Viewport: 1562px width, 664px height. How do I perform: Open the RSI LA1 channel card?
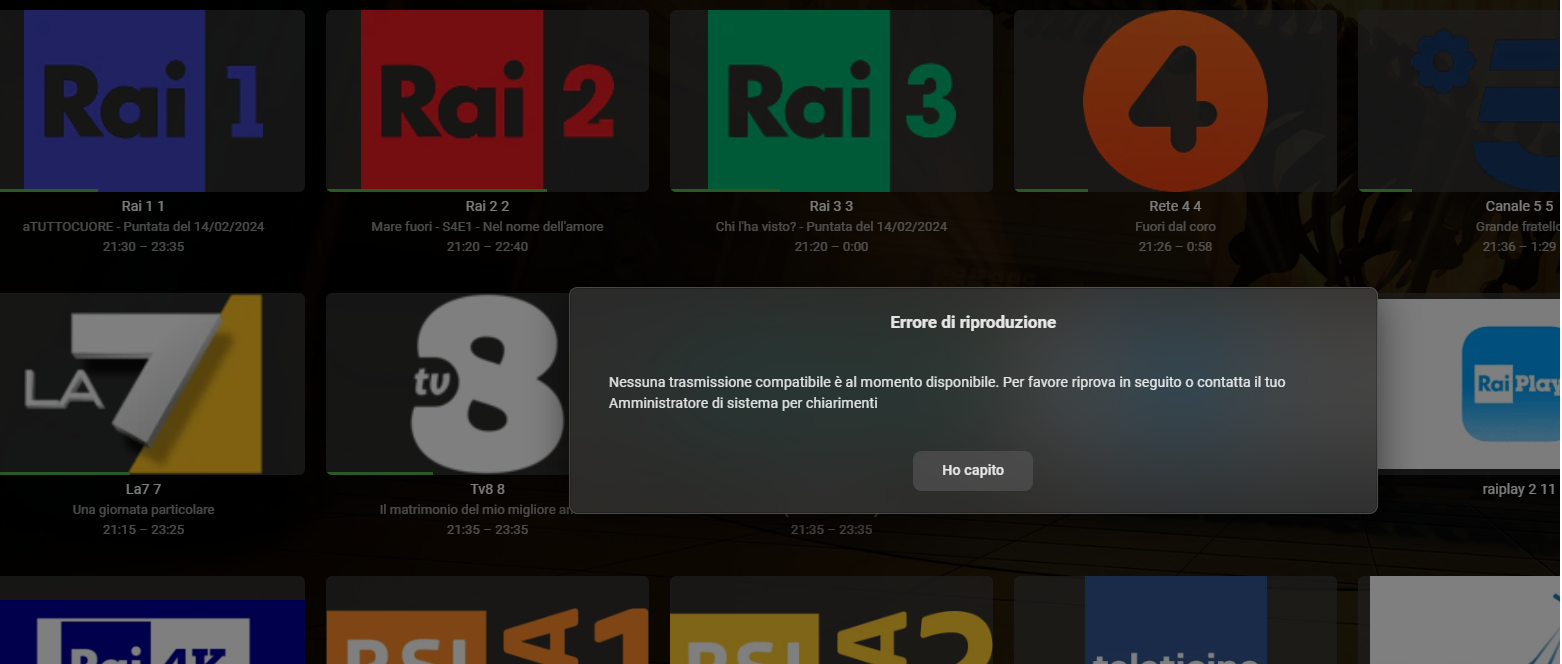coord(487,620)
